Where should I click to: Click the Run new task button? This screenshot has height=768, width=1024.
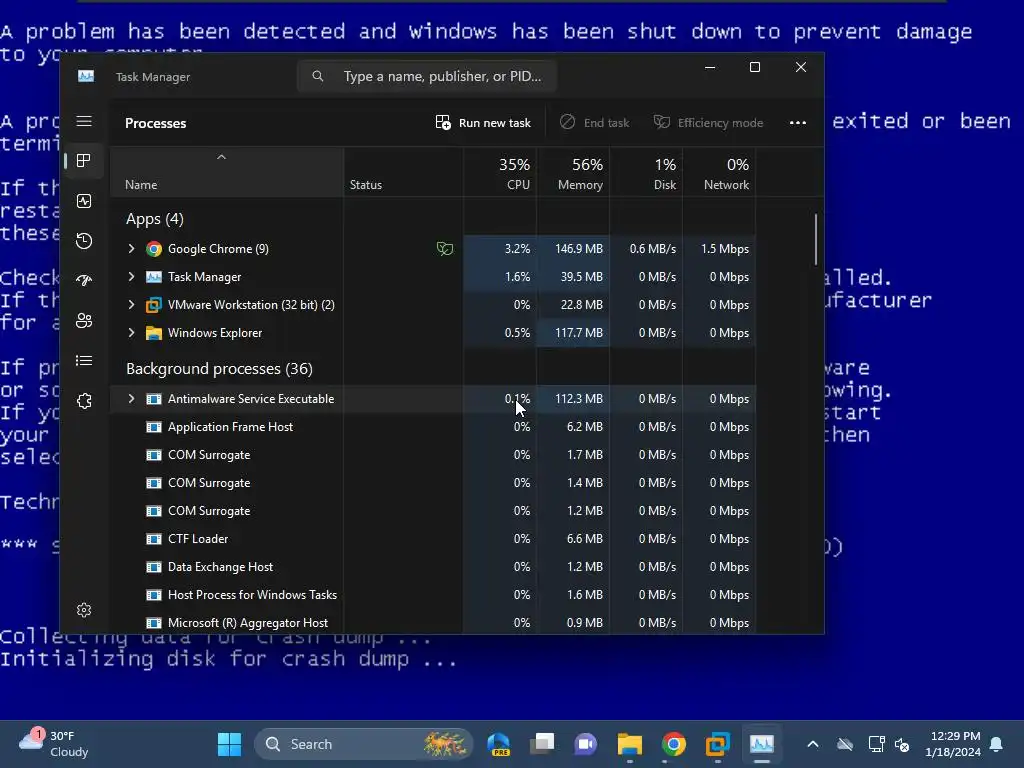[x=483, y=123]
